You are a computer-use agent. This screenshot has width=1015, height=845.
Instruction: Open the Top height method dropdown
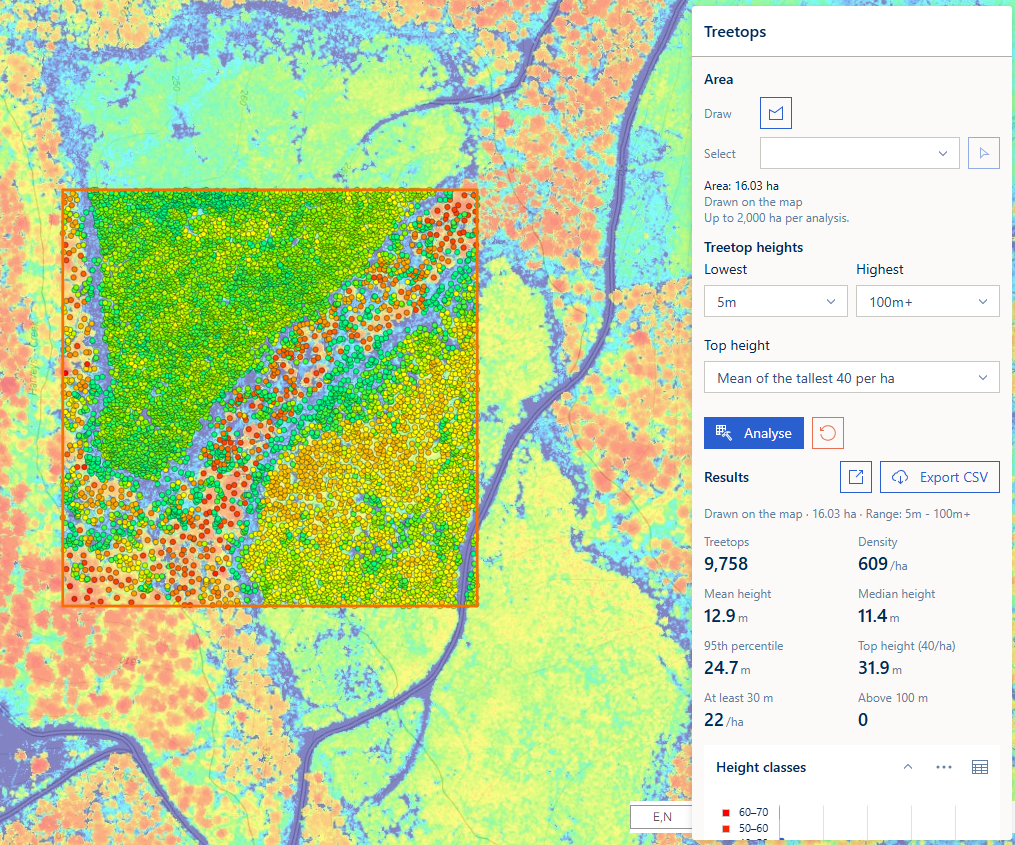852,377
